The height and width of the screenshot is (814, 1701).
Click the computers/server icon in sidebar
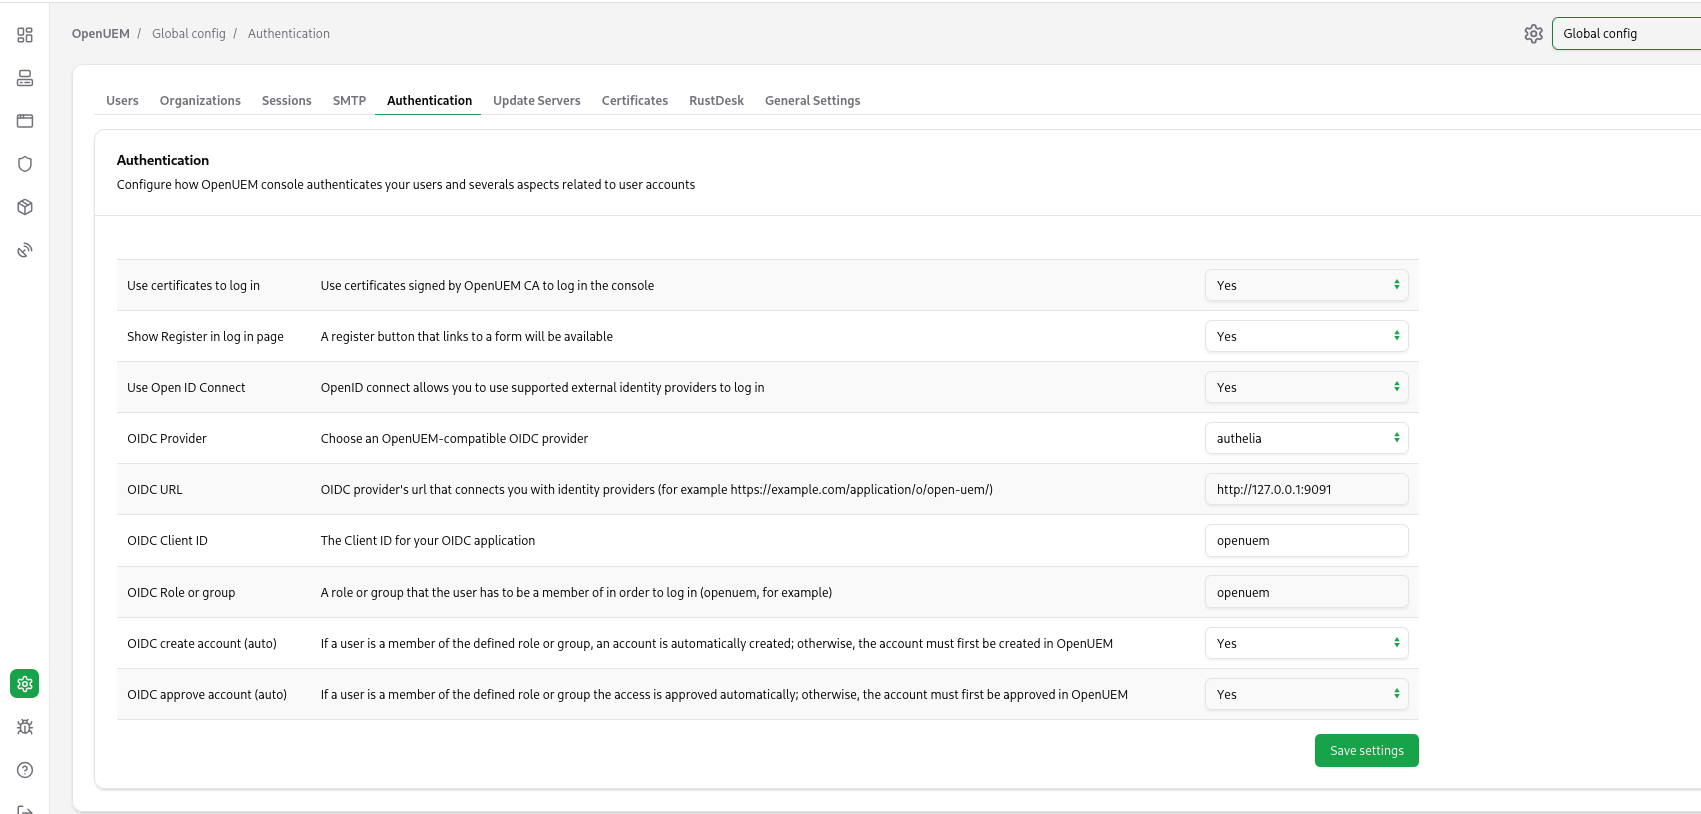(x=25, y=78)
